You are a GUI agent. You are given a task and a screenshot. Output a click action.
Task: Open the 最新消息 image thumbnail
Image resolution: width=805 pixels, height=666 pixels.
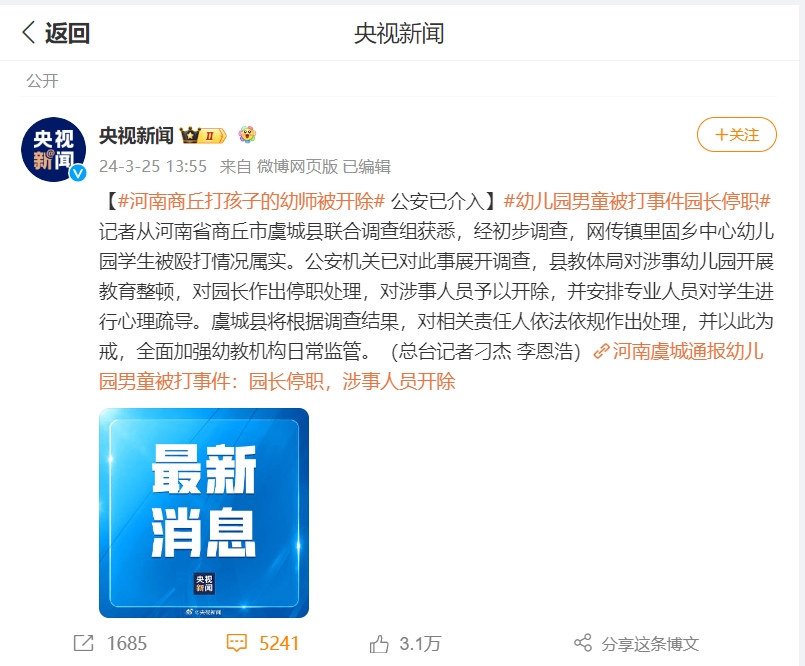pos(204,512)
